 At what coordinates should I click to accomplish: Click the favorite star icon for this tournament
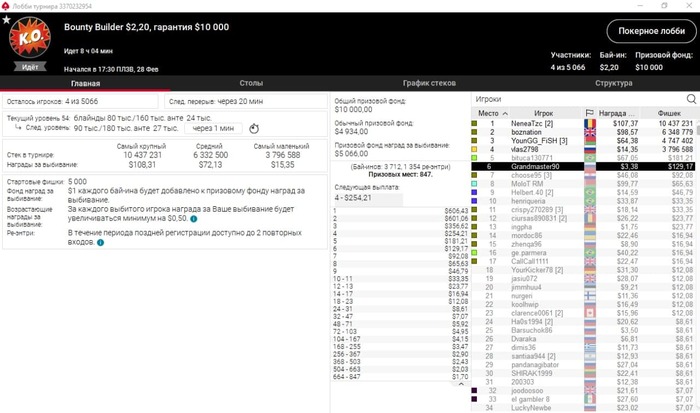tap(6, 20)
